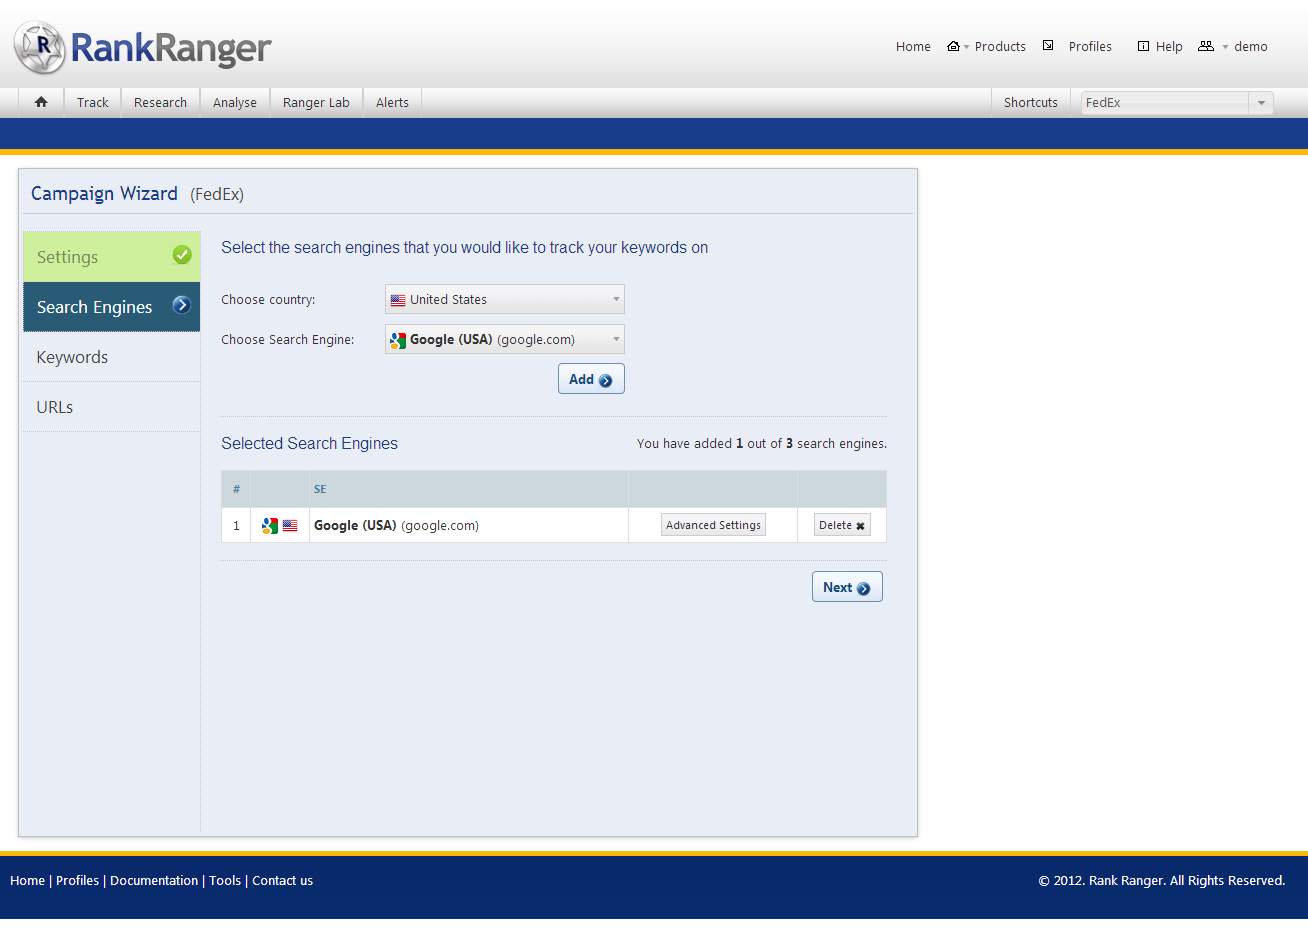This screenshot has height=936, width=1308.
Task: Click the # column header
Action: [236, 489]
